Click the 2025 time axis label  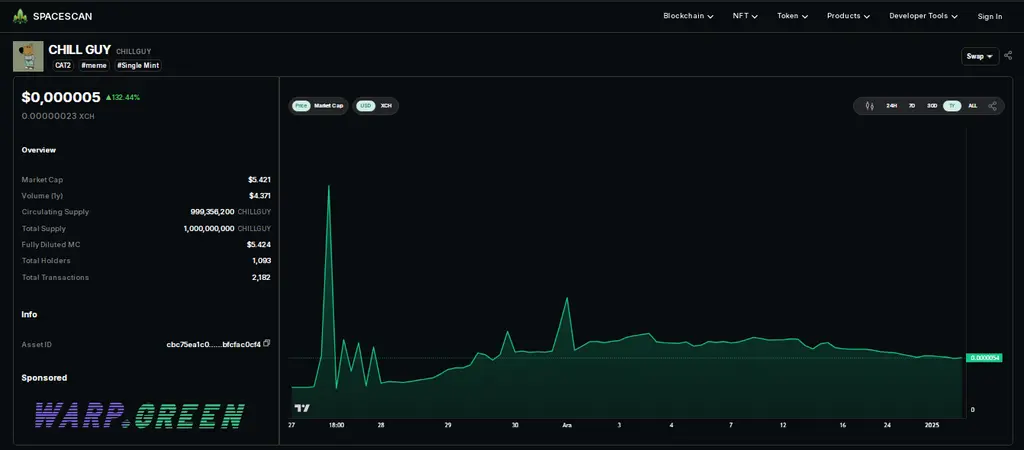pyautogui.click(x=933, y=425)
